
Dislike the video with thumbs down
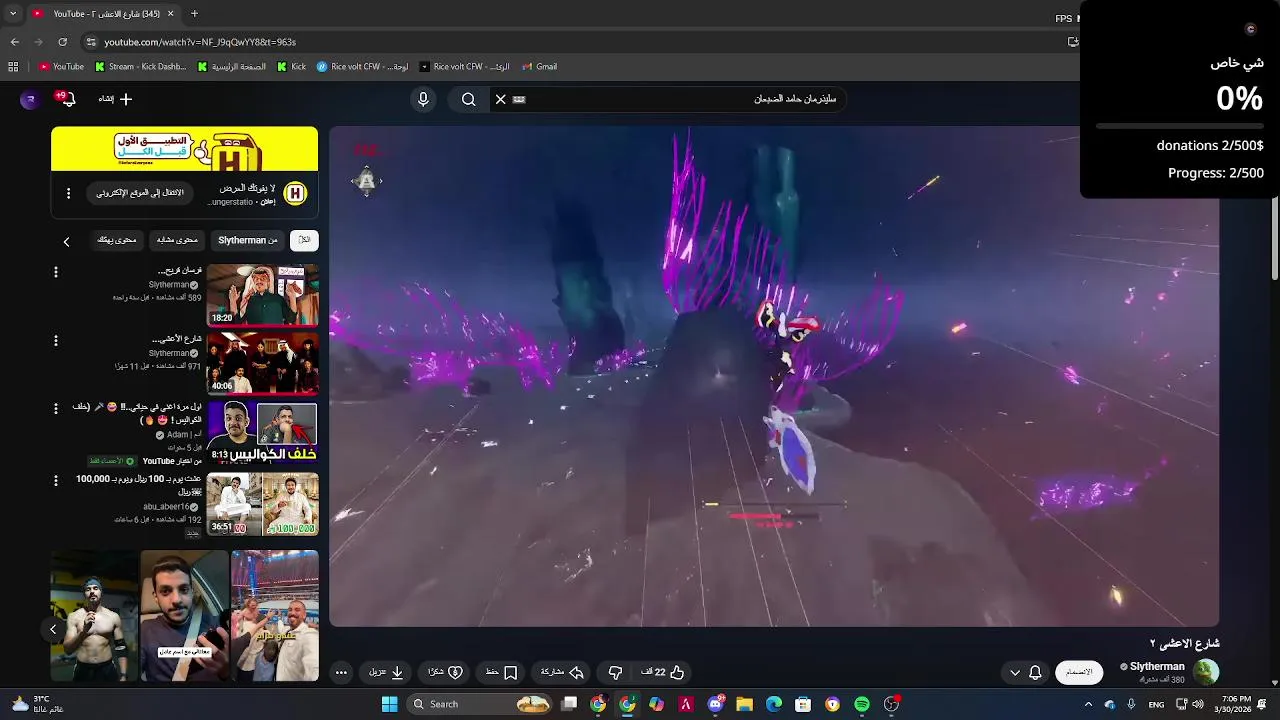tap(615, 672)
